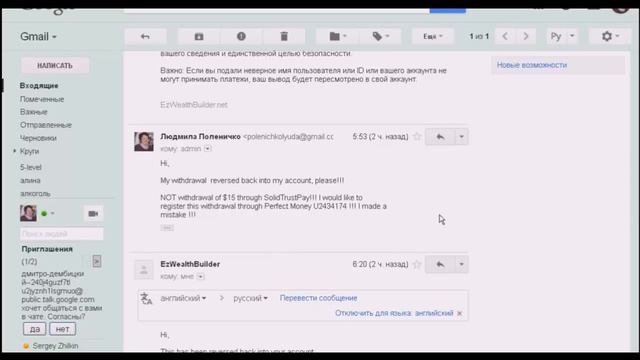Click the next invitation arrow button
Image resolution: width=640 pixels, height=360 pixels.
coord(97,261)
